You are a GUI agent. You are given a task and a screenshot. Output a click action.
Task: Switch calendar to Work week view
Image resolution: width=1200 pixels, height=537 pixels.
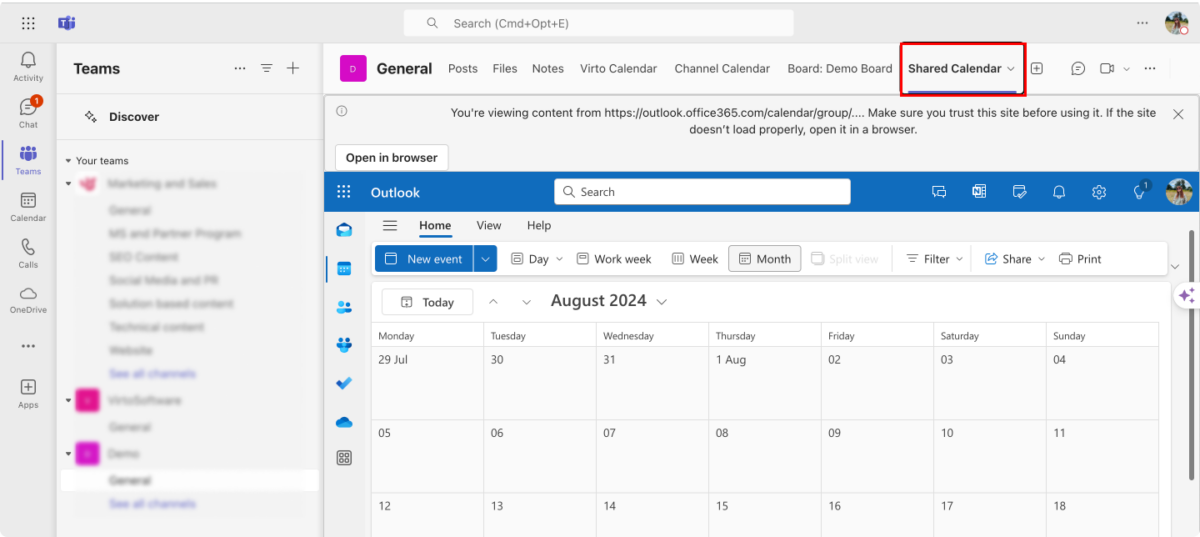[614, 259]
